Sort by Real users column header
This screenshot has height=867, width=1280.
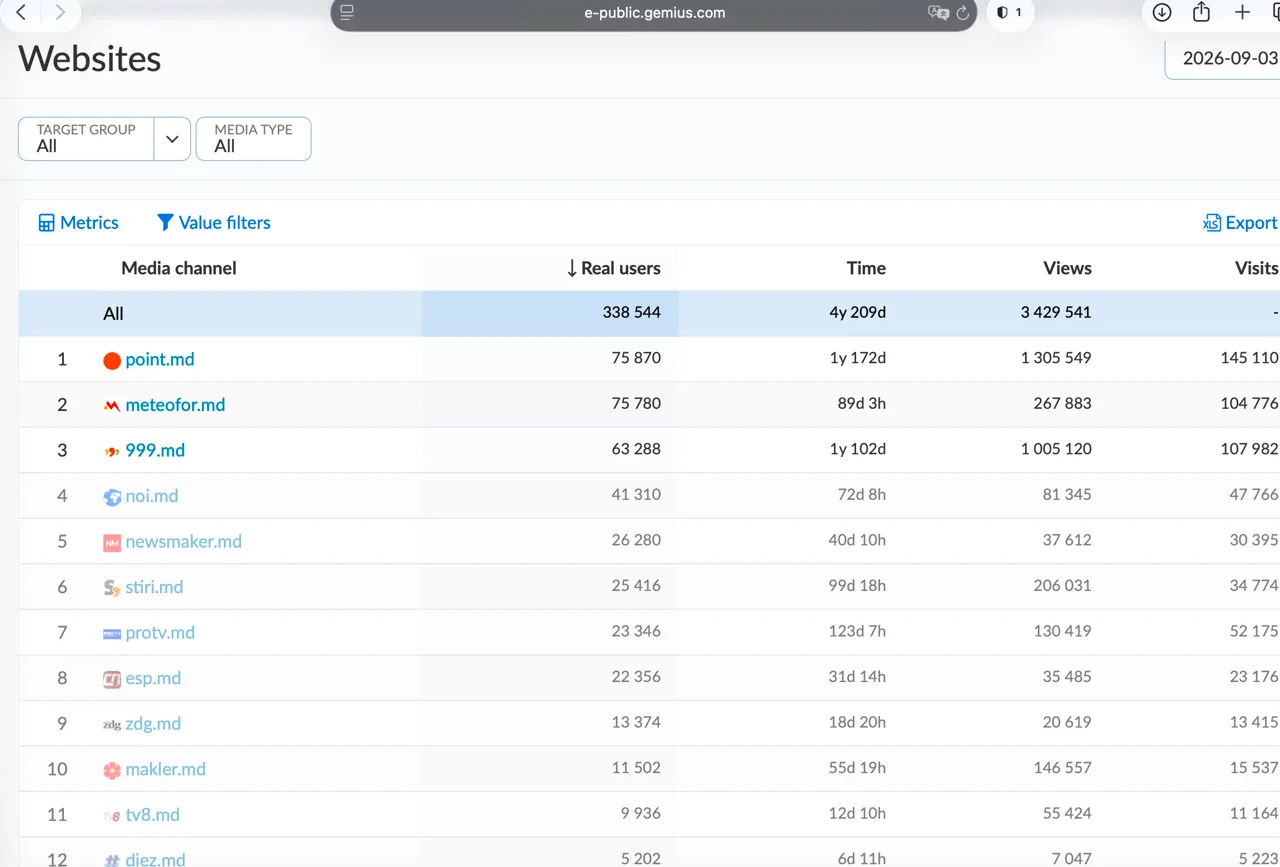pos(613,268)
